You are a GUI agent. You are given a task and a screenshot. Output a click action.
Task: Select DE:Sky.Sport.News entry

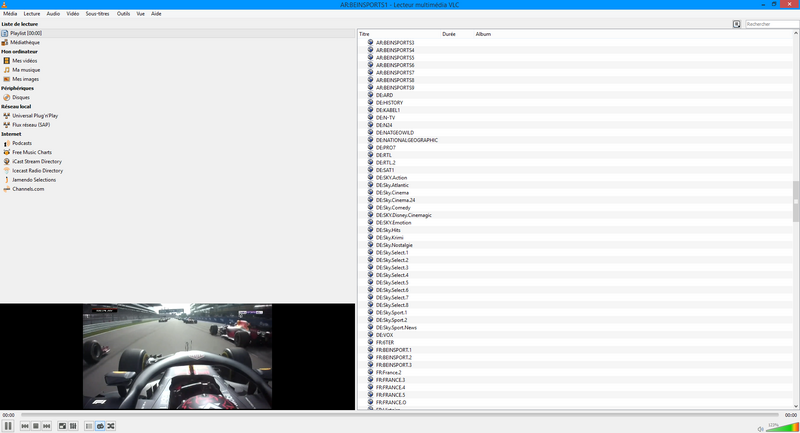(396, 328)
